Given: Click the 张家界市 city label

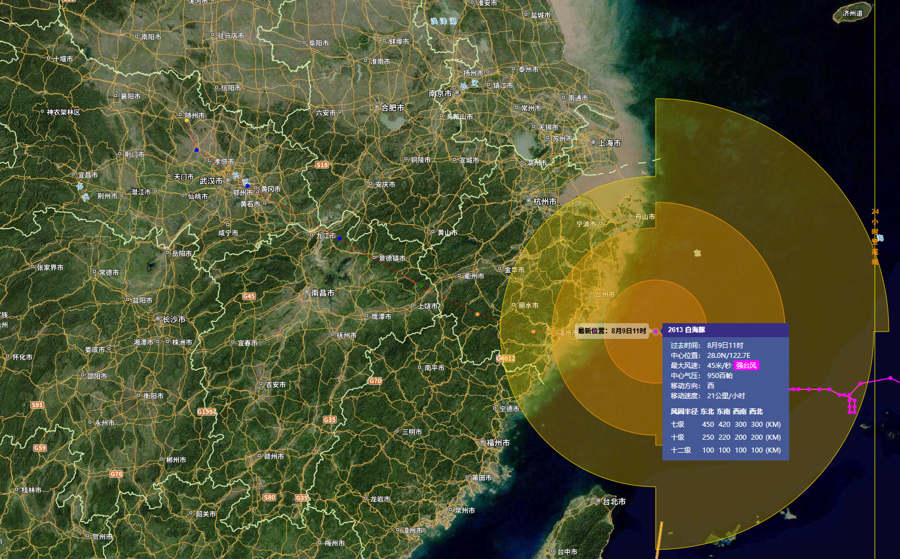Looking at the screenshot, I should tap(51, 267).
